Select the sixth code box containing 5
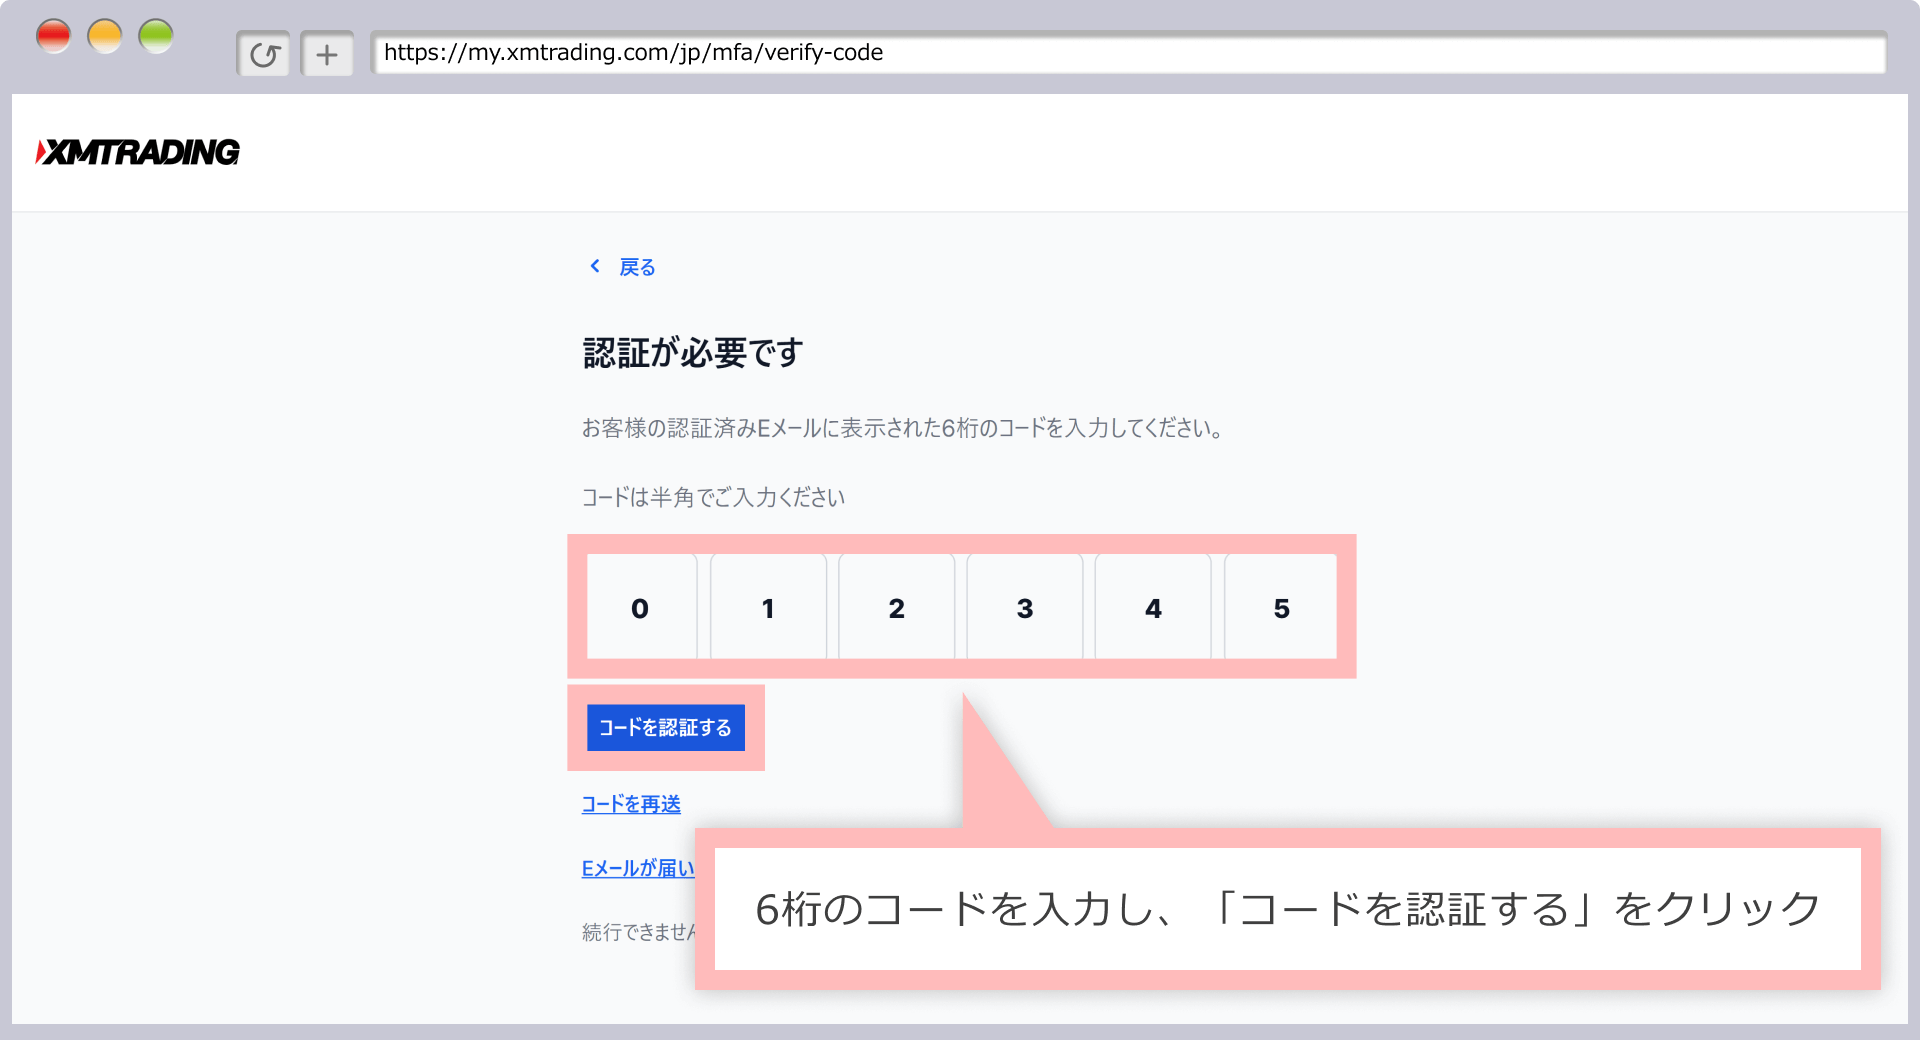 tap(1281, 607)
